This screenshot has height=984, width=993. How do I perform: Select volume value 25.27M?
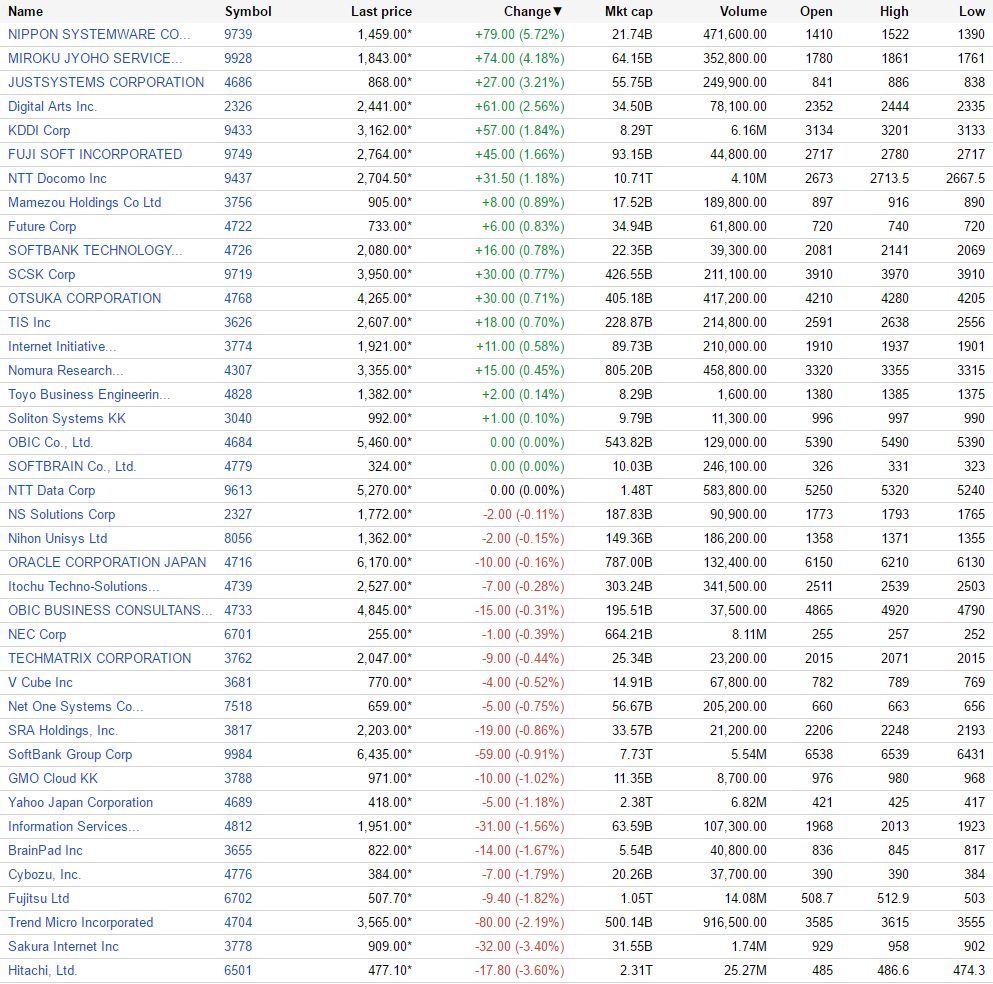click(x=745, y=971)
